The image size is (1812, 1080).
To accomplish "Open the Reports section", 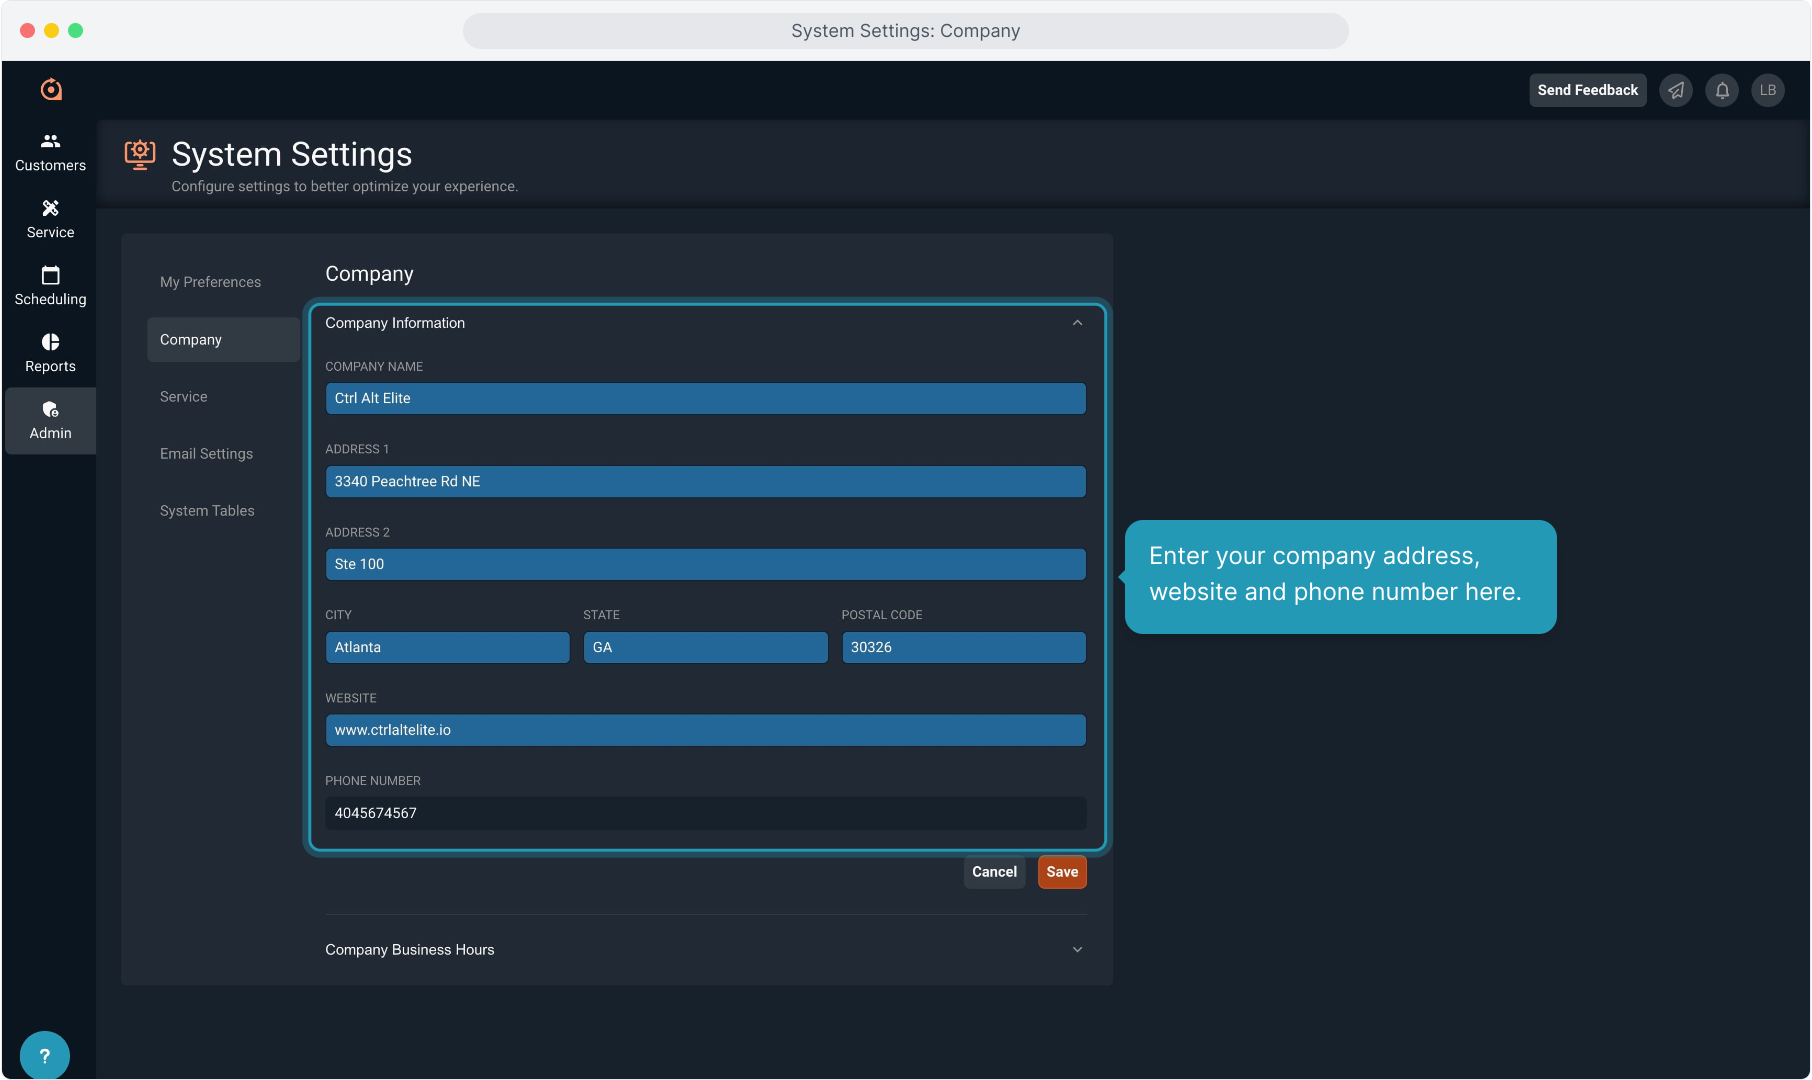I will [50, 353].
